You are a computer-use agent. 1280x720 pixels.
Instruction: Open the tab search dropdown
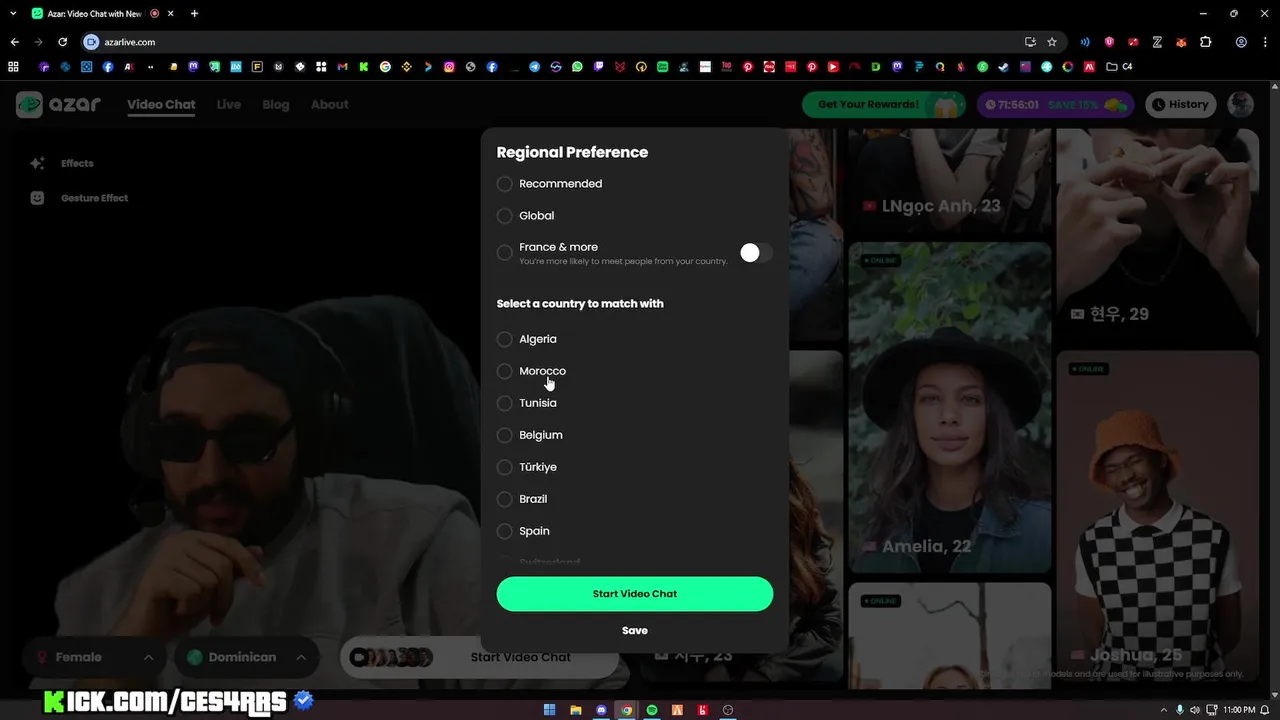tap(13, 14)
